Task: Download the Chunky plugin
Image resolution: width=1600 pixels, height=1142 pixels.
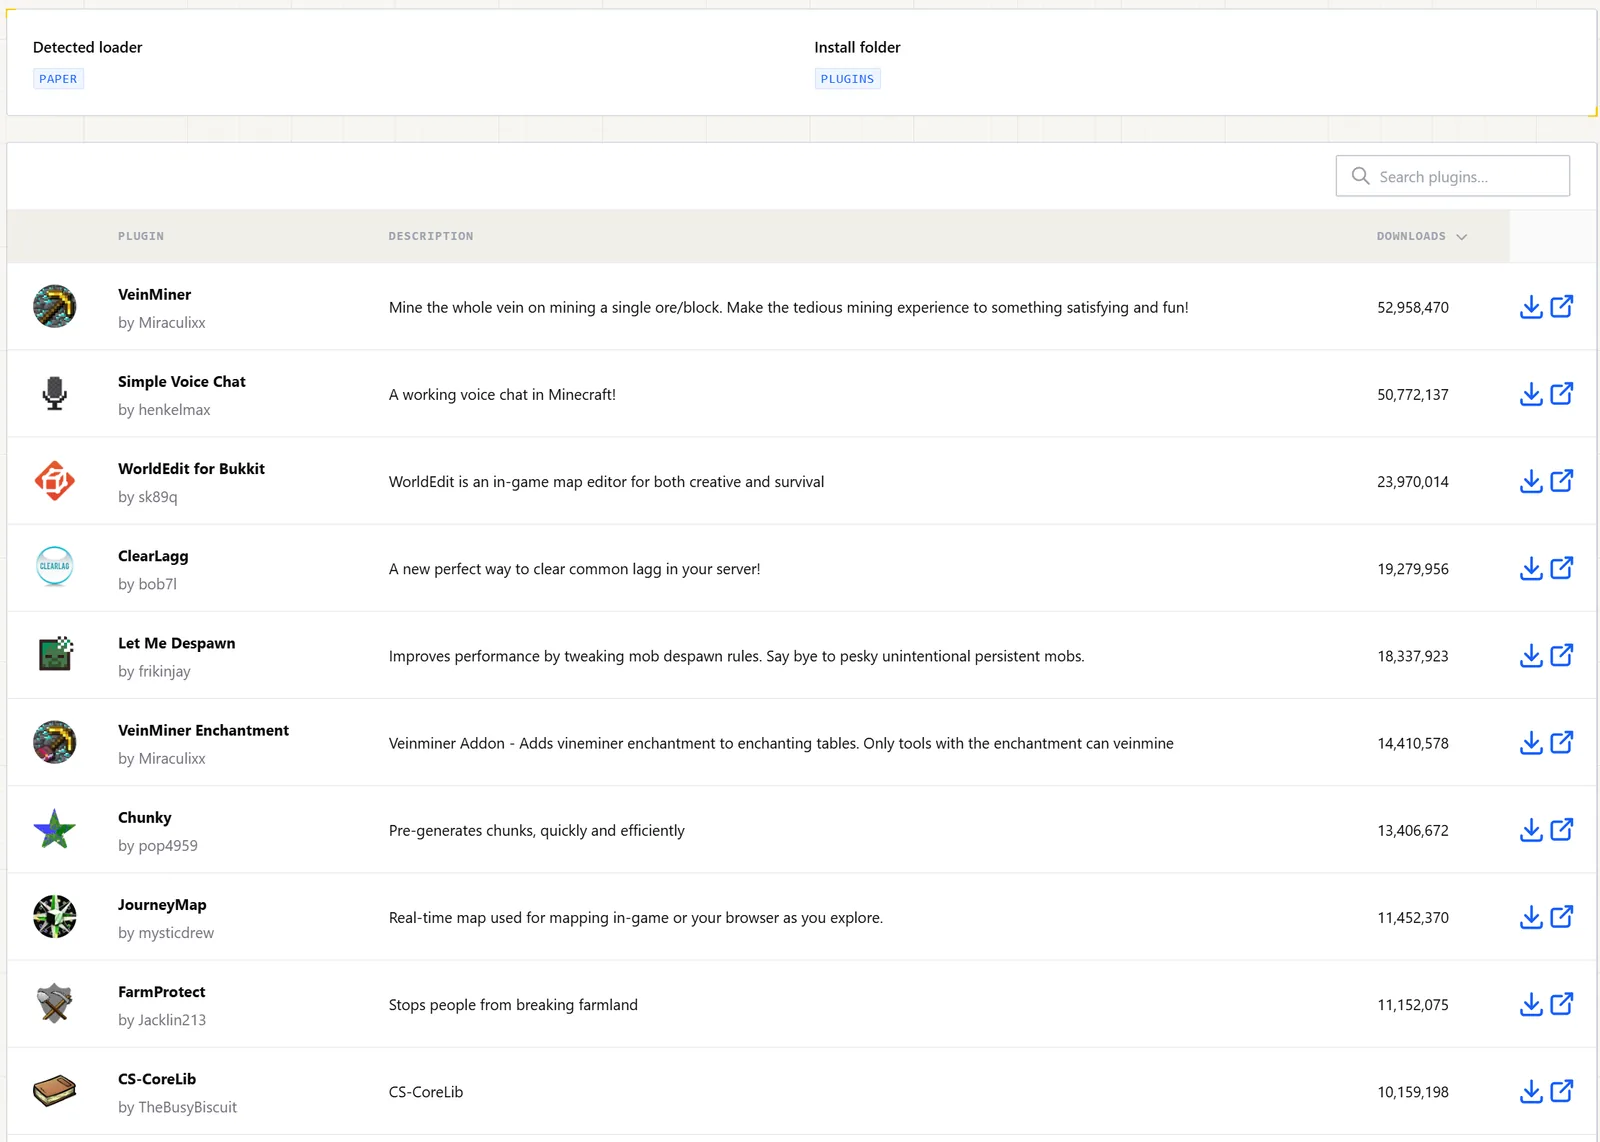Action: point(1531,829)
